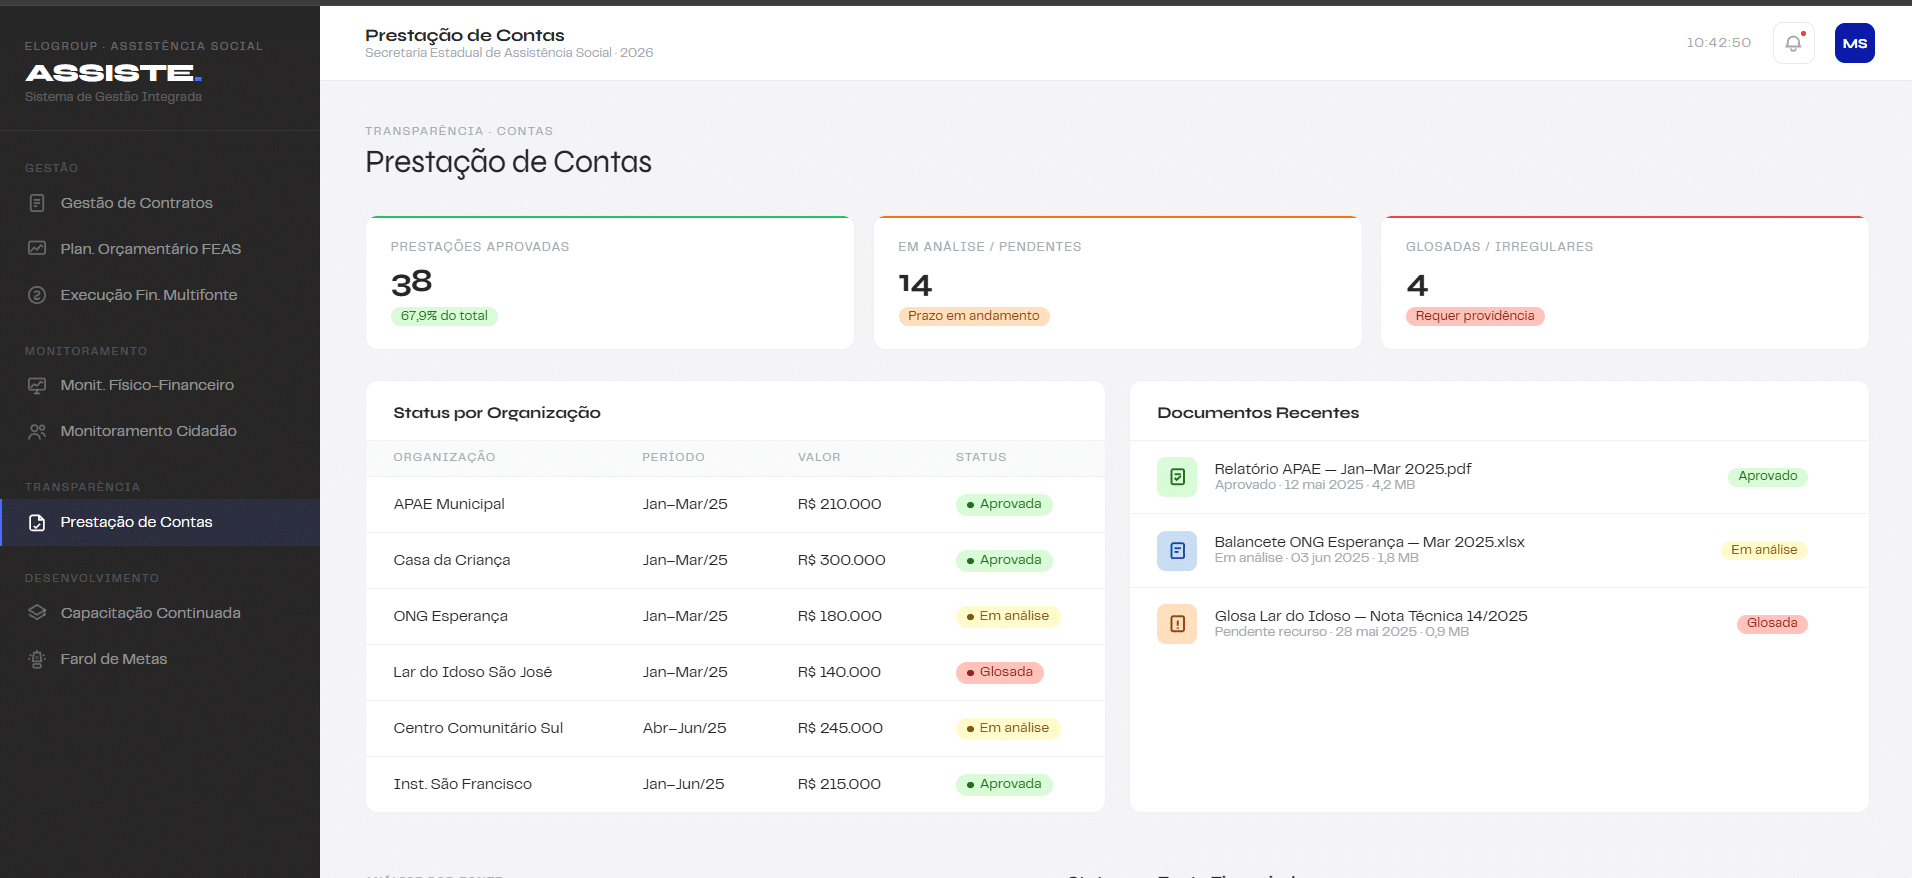The height and width of the screenshot is (878, 1912).
Task: Click ONG Esperança's Em análise status
Action: click(1008, 616)
